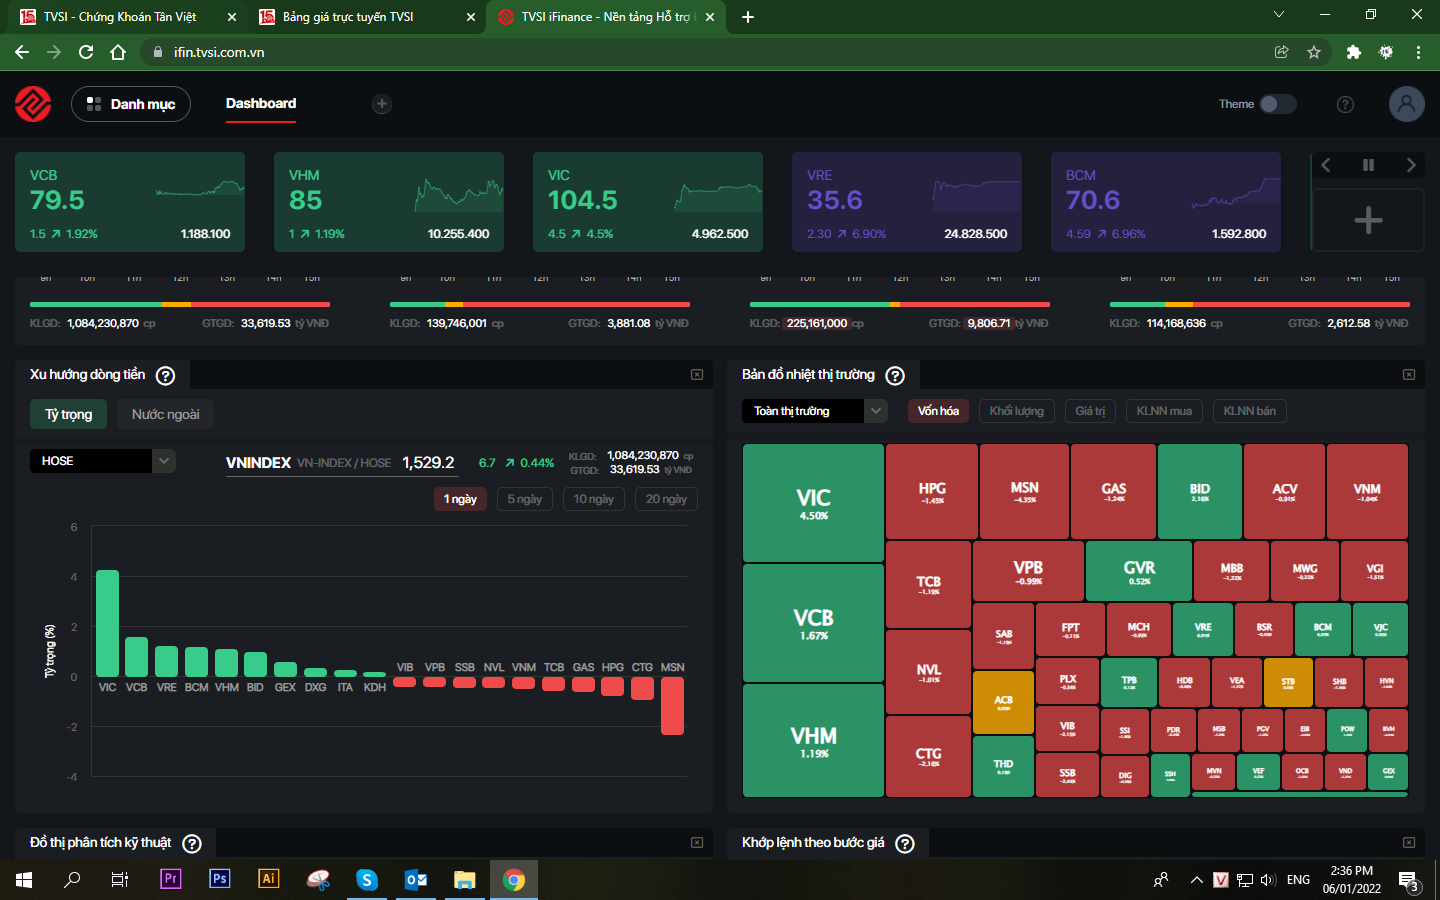
Task: Select the KLNN mua heatmap filter
Action: pos(1164,411)
